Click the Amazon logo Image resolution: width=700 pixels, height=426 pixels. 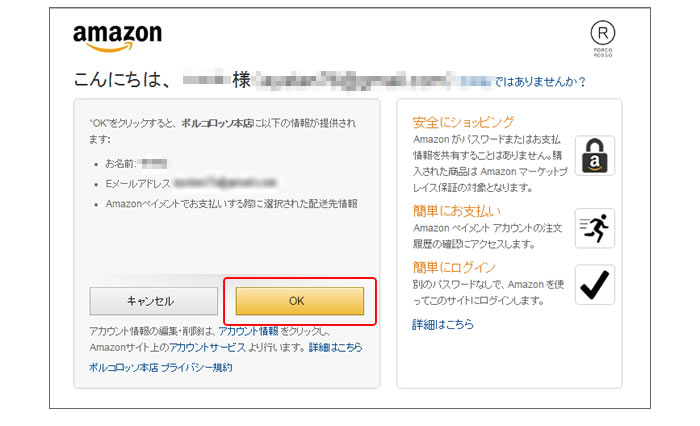click(117, 39)
